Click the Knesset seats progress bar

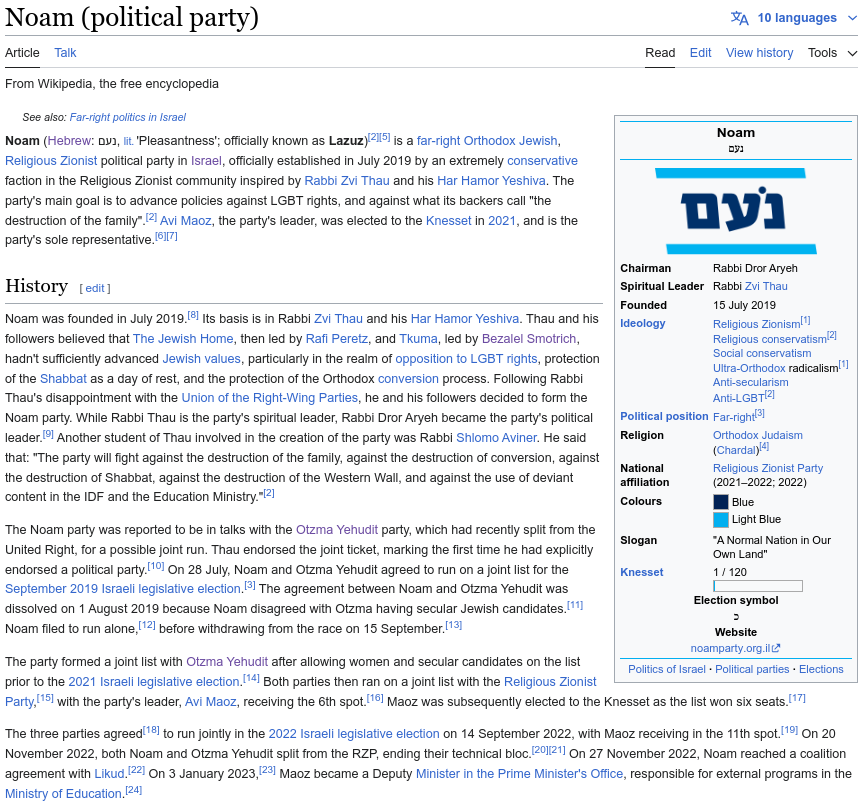[758, 586]
